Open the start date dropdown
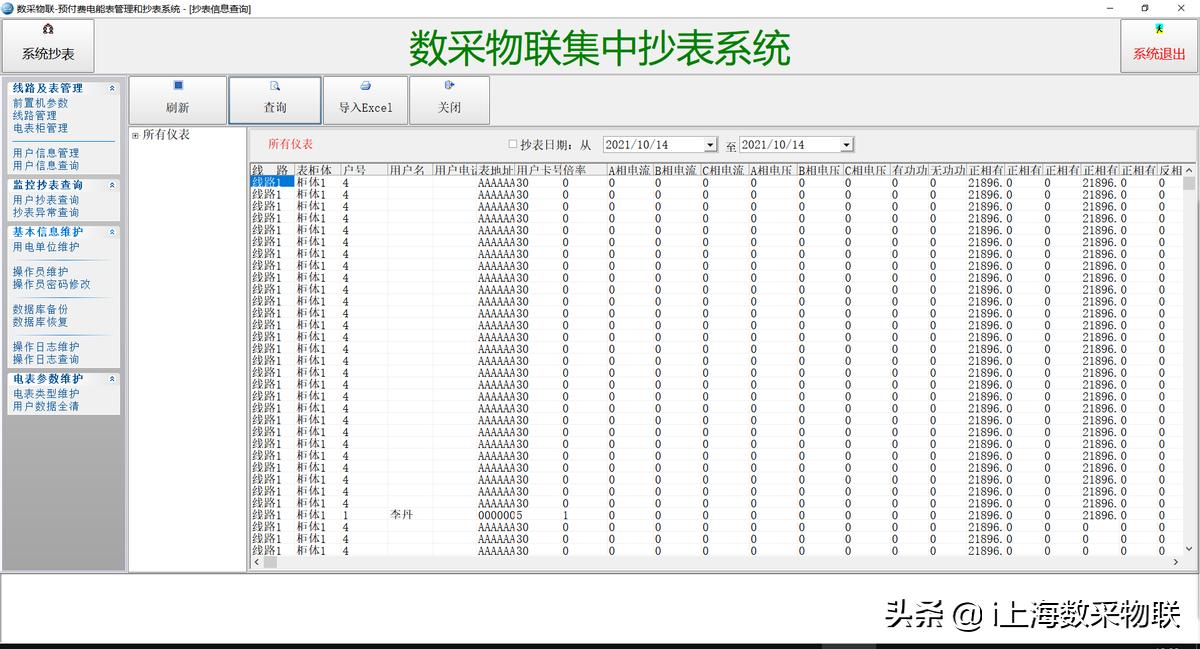Viewport: 1200px width, 649px height. pos(710,145)
